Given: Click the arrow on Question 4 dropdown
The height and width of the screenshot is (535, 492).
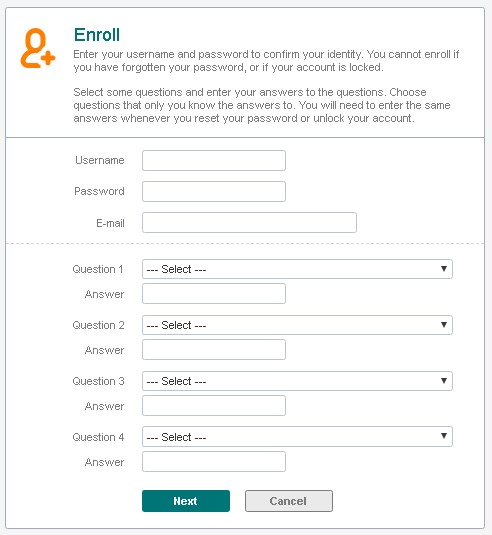Looking at the screenshot, I should [444, 436].
